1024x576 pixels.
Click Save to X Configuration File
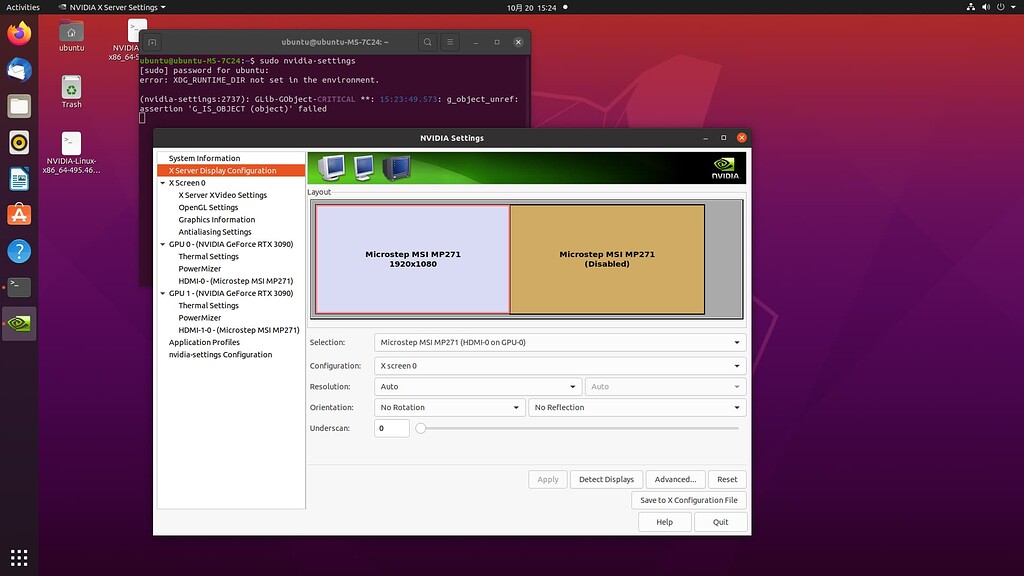pos(688,500)
